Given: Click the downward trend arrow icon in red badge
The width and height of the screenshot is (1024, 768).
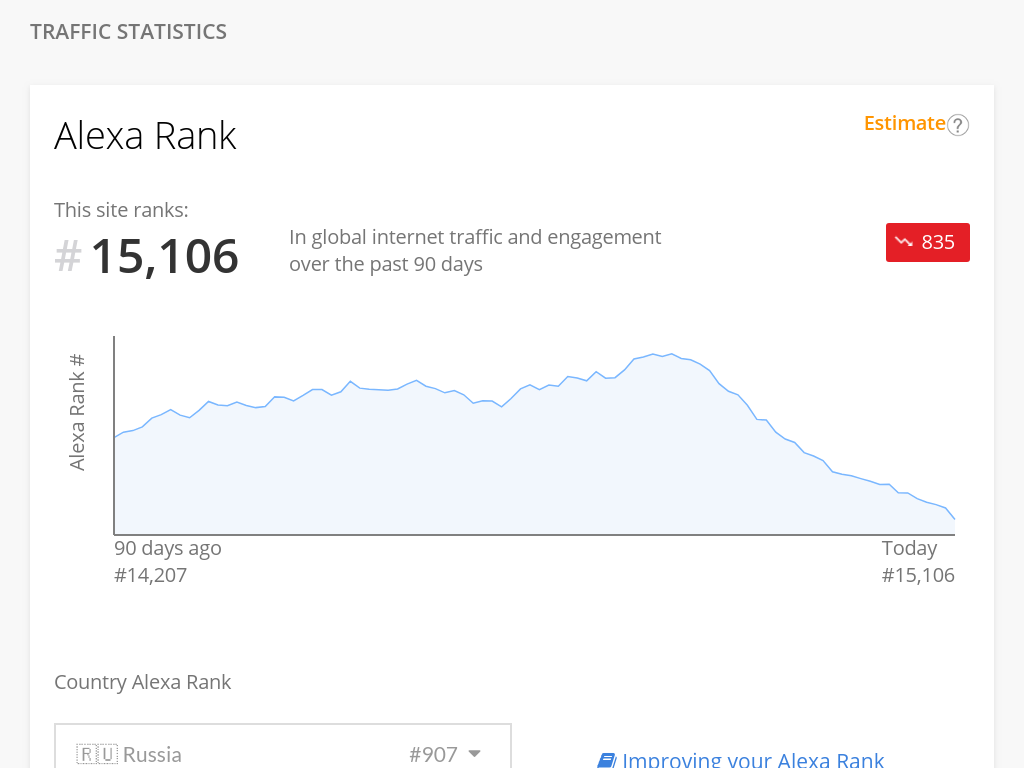Looking at the screenshot, I should (x=904, y=242).
